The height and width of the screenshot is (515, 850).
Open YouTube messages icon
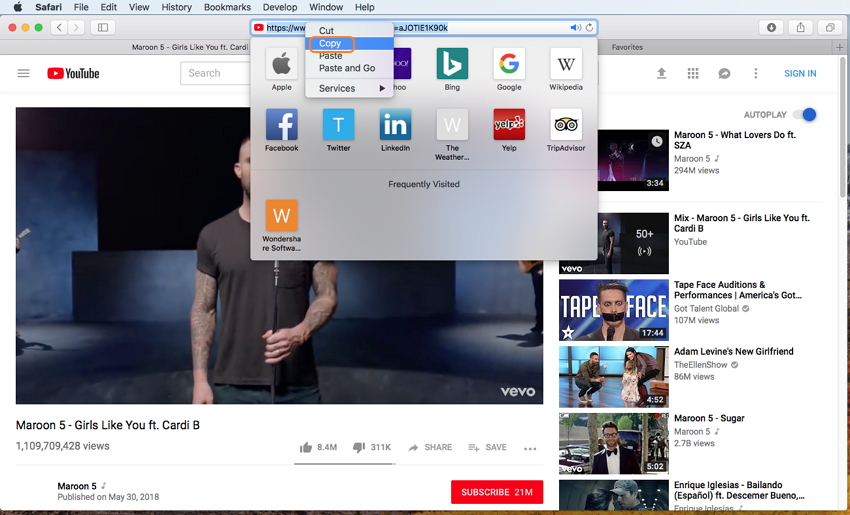(724, 73)
